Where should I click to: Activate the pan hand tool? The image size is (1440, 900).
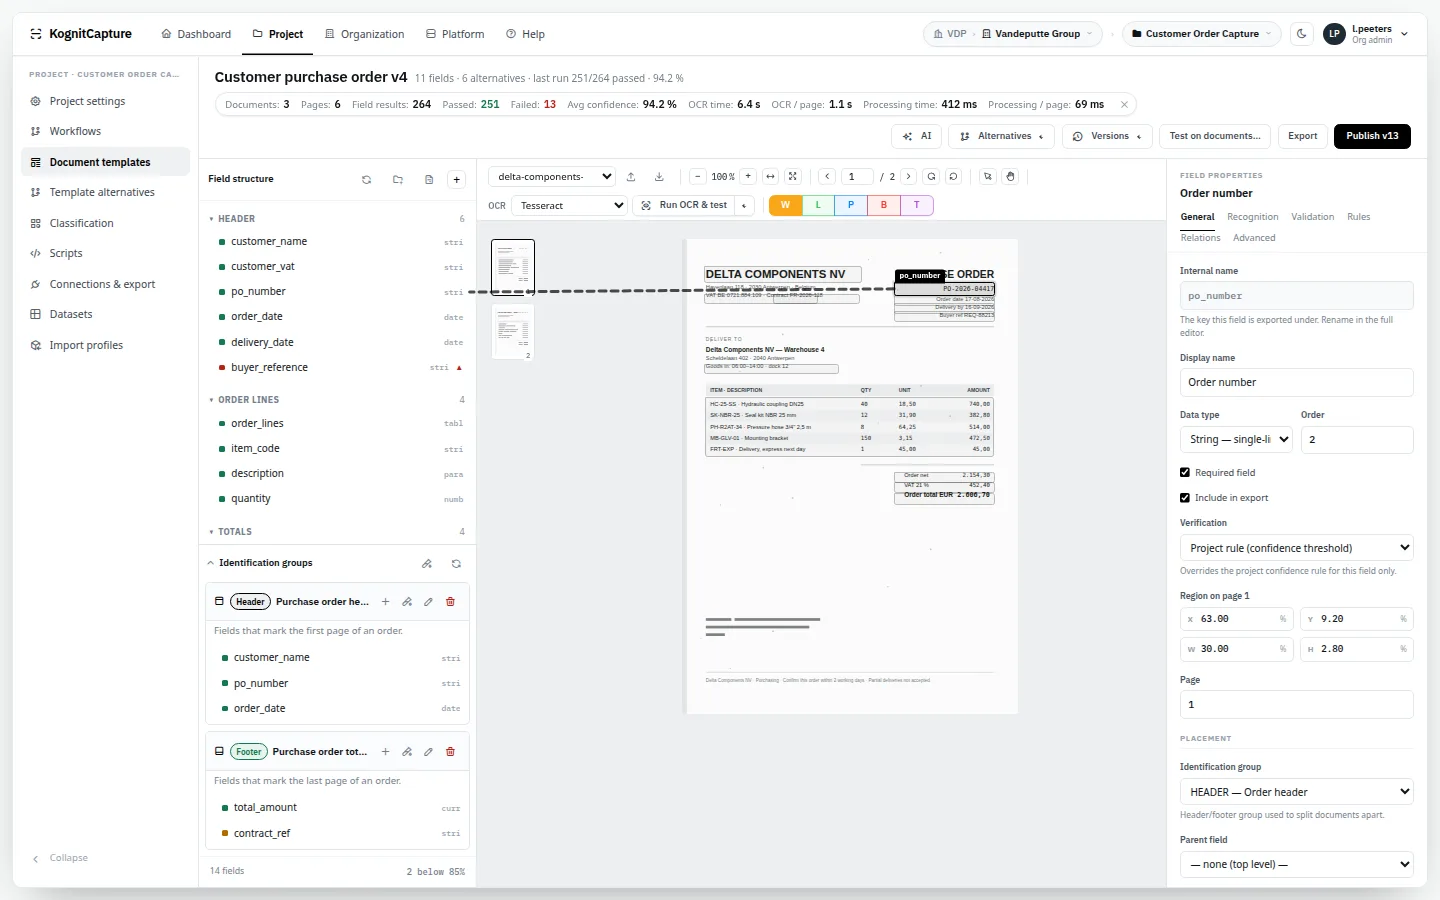[x=1010, y=177]
